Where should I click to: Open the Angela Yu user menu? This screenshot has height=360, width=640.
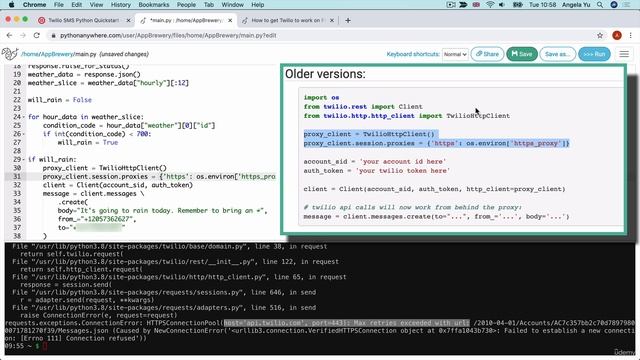[576, 4]
